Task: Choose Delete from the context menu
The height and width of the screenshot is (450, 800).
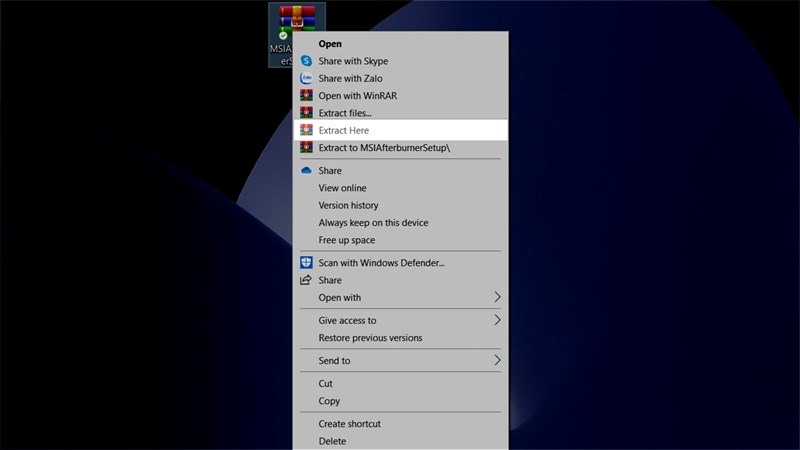Action: 401,441
